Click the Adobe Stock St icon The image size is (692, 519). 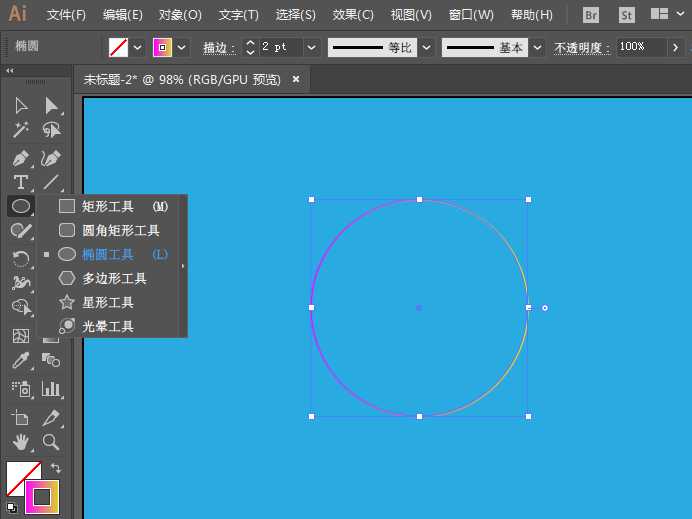tap(626, 15)
